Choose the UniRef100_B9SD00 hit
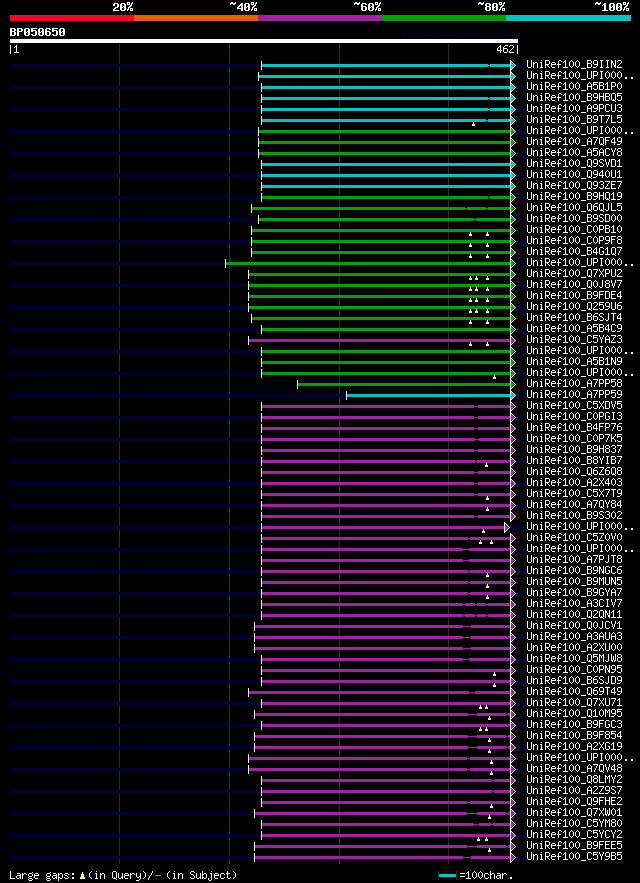The image size is (640, 883). [x=574, y=218]
